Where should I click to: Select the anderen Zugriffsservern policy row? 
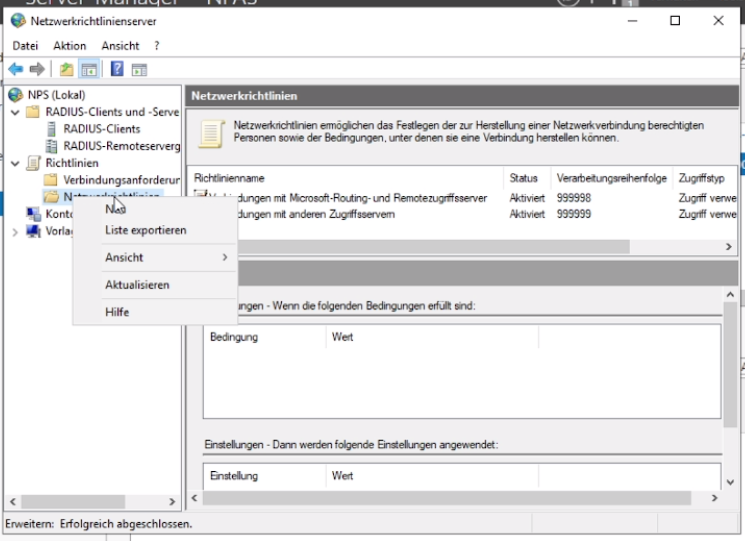[x=464, y=214]
